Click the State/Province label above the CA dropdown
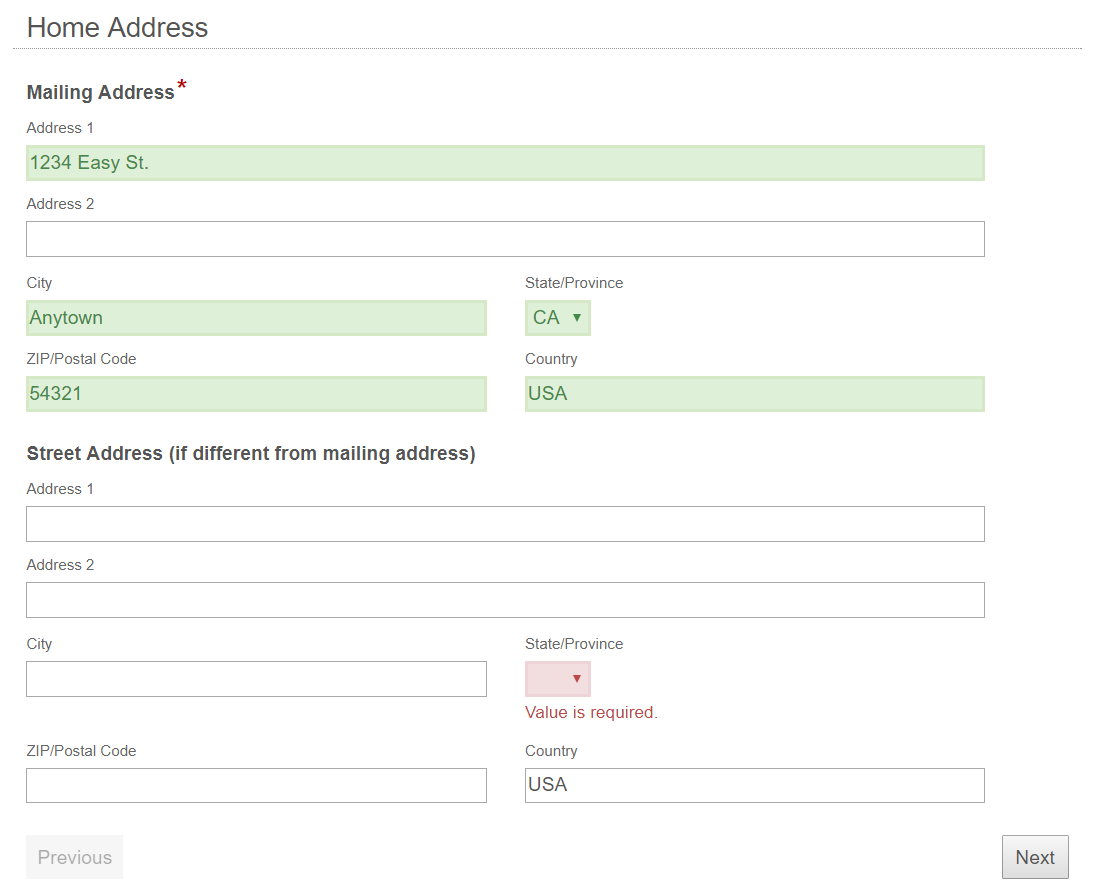Image resolution: width=1094 pixels, height=896 pixels. tap(573, 283)
